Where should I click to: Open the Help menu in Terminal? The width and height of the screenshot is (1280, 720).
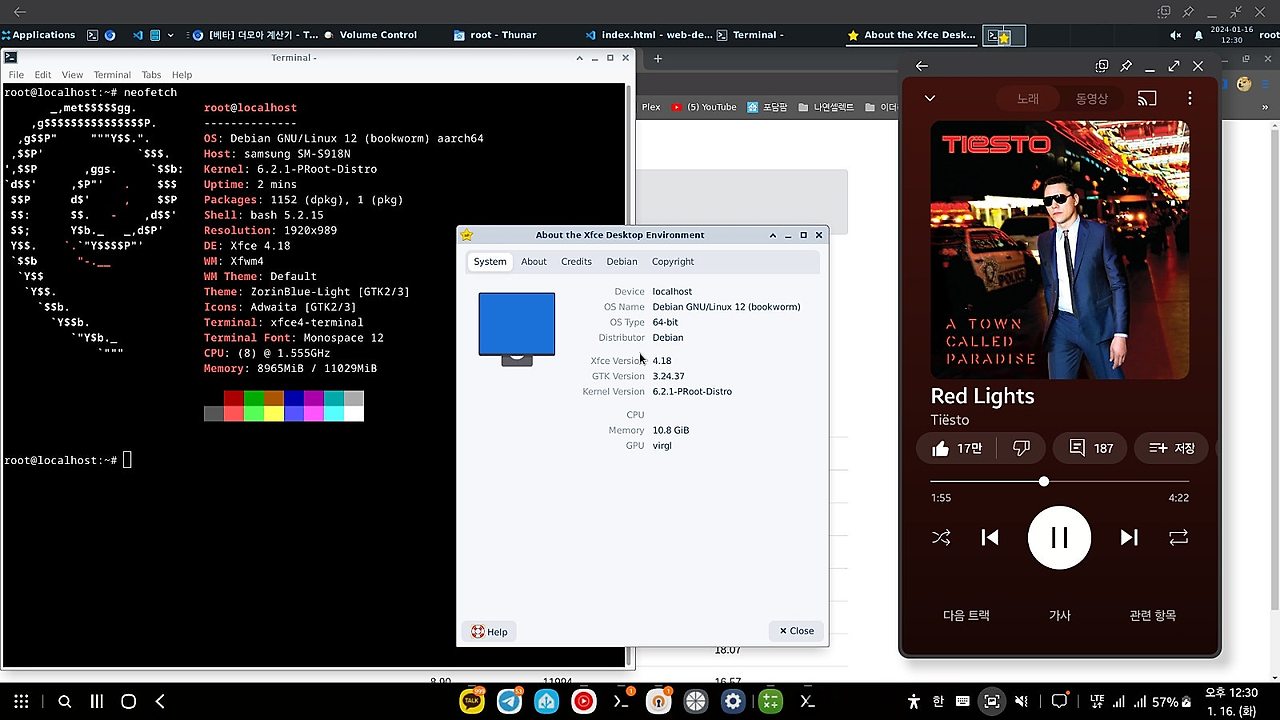tap(181, 75)
